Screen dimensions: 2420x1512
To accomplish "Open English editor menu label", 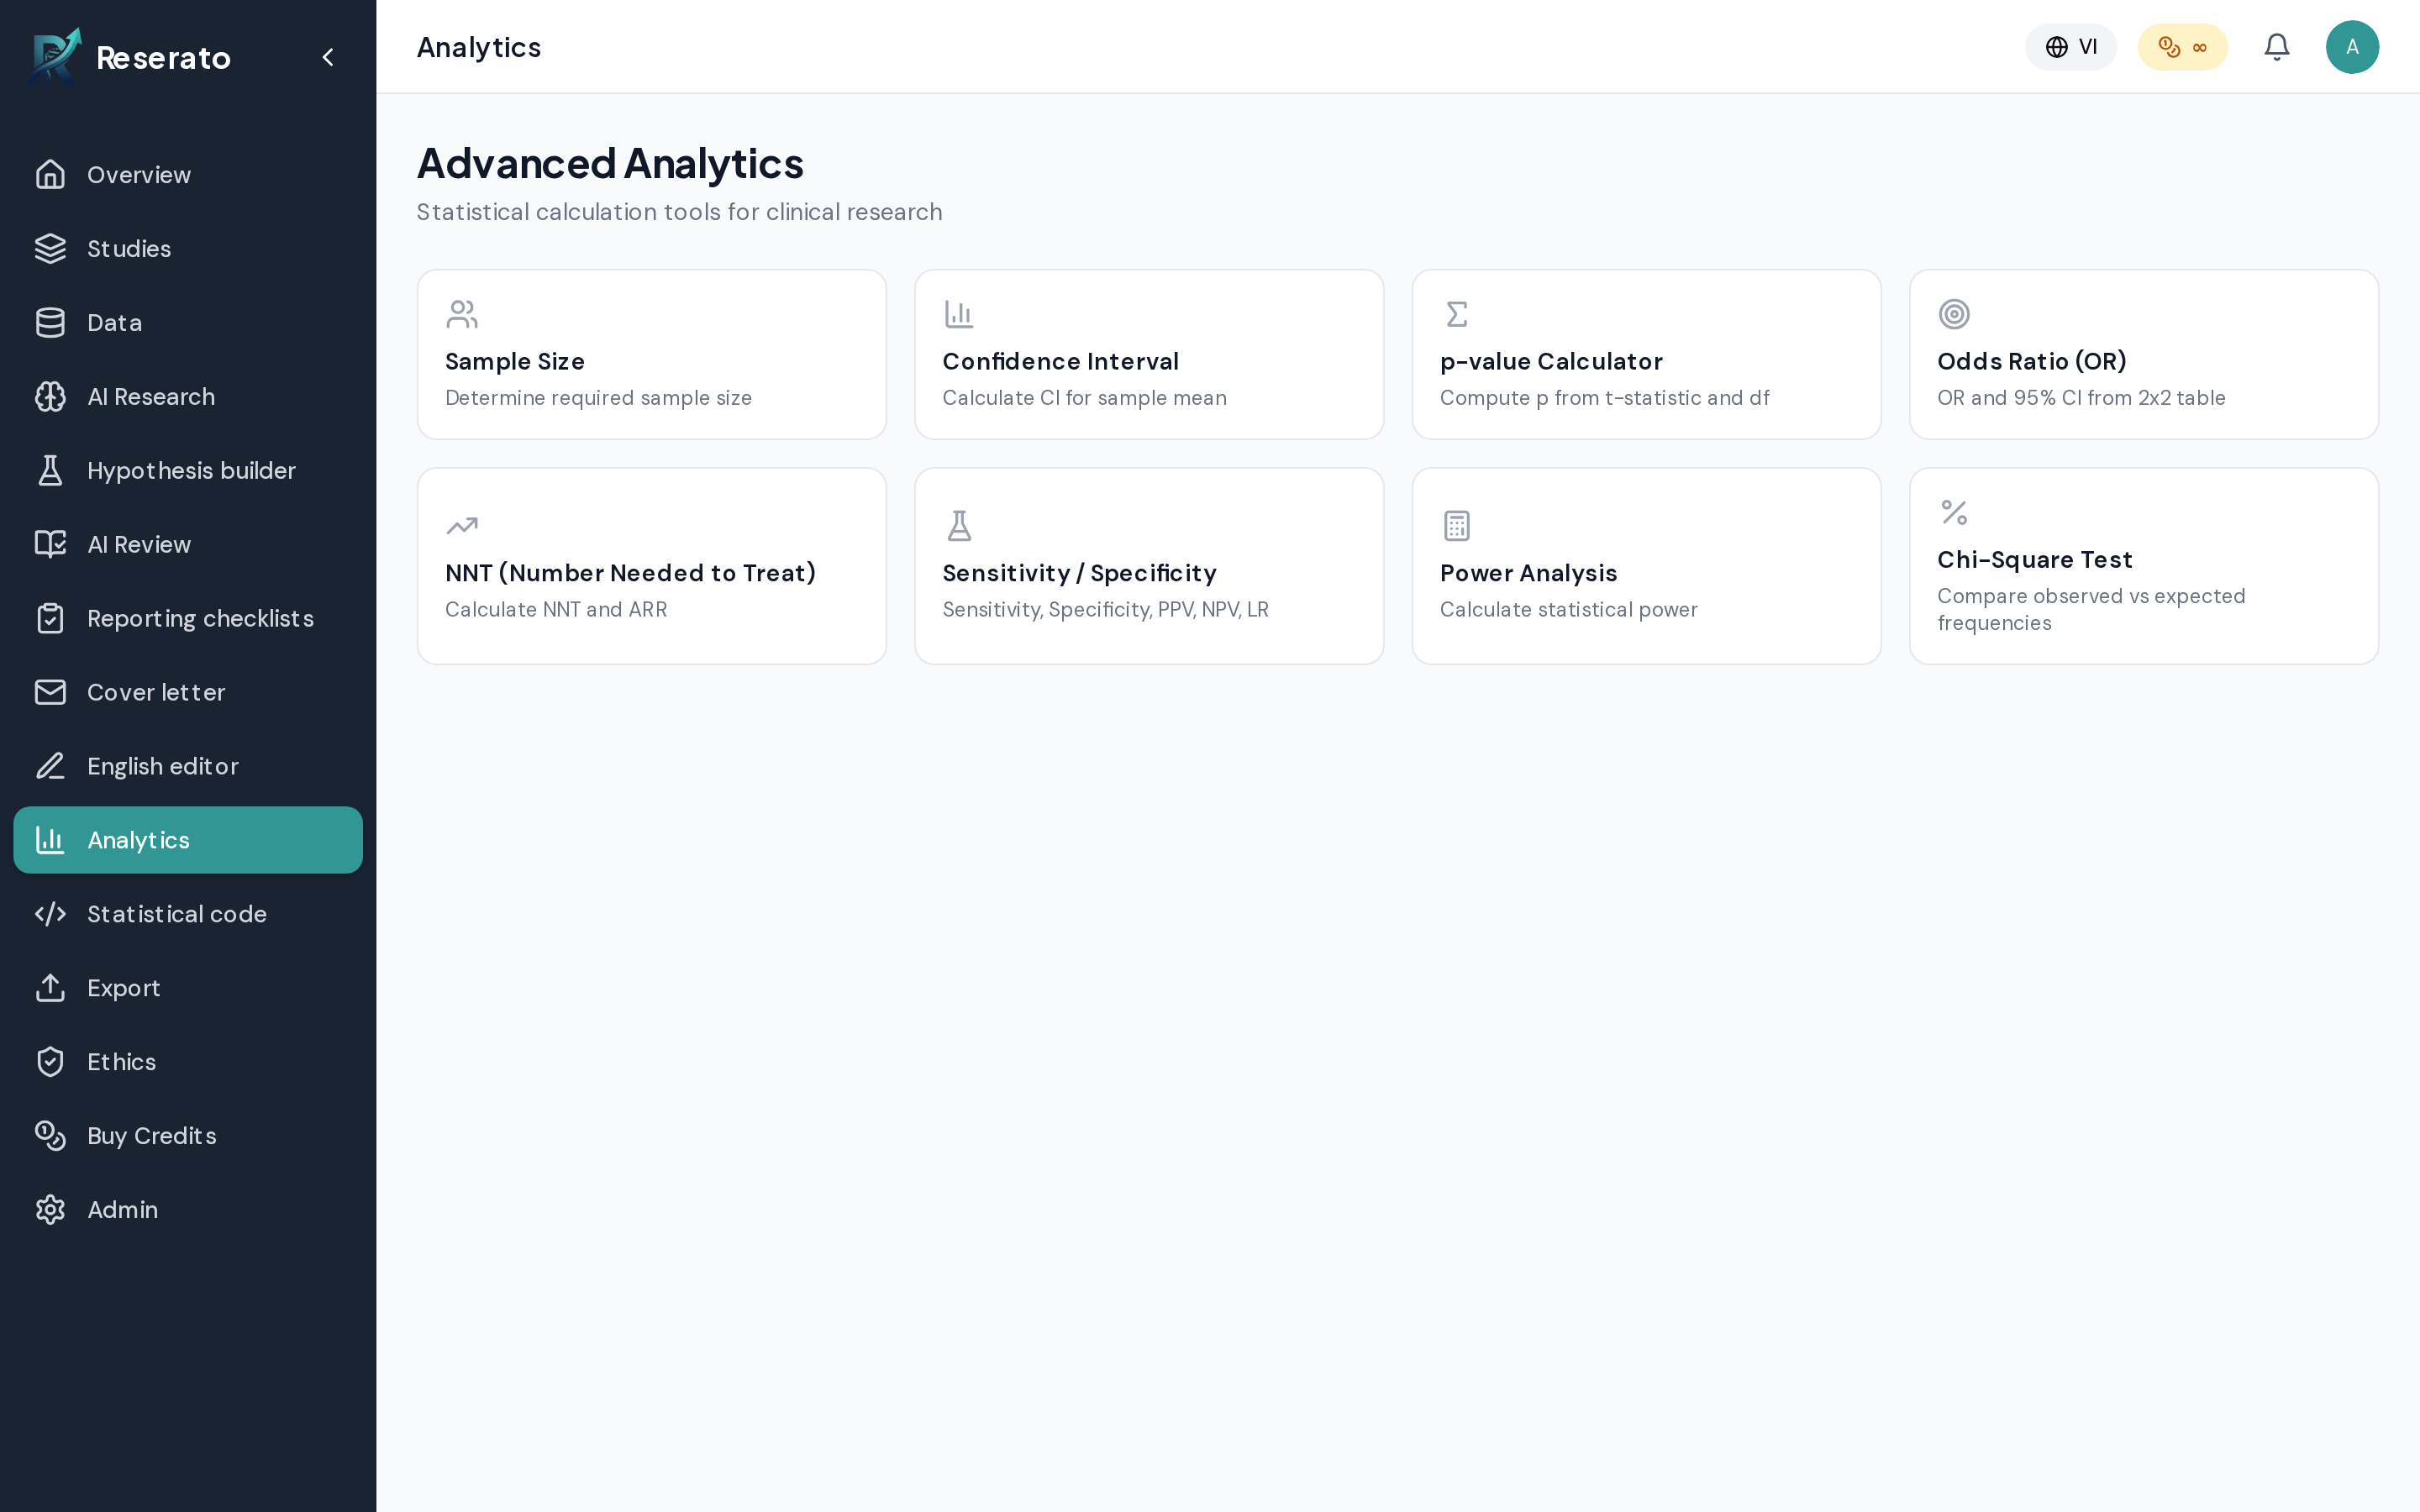I will point(163,766).
